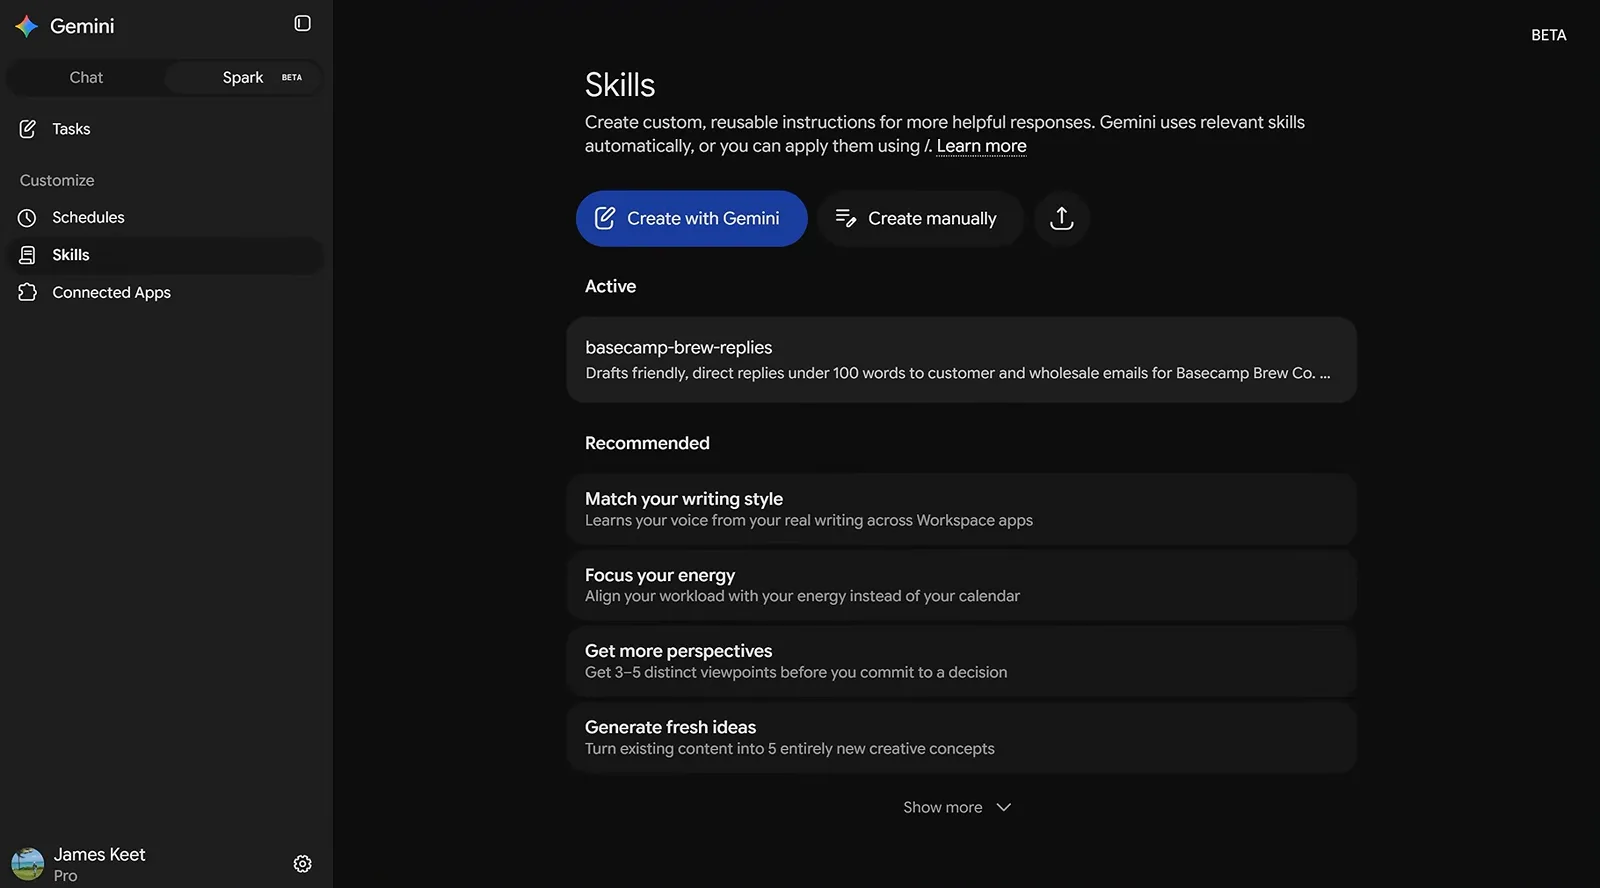Select the Get more perspectives skill
The width and height of the screenshot is (1600, 888).
(x=961, y=661)
